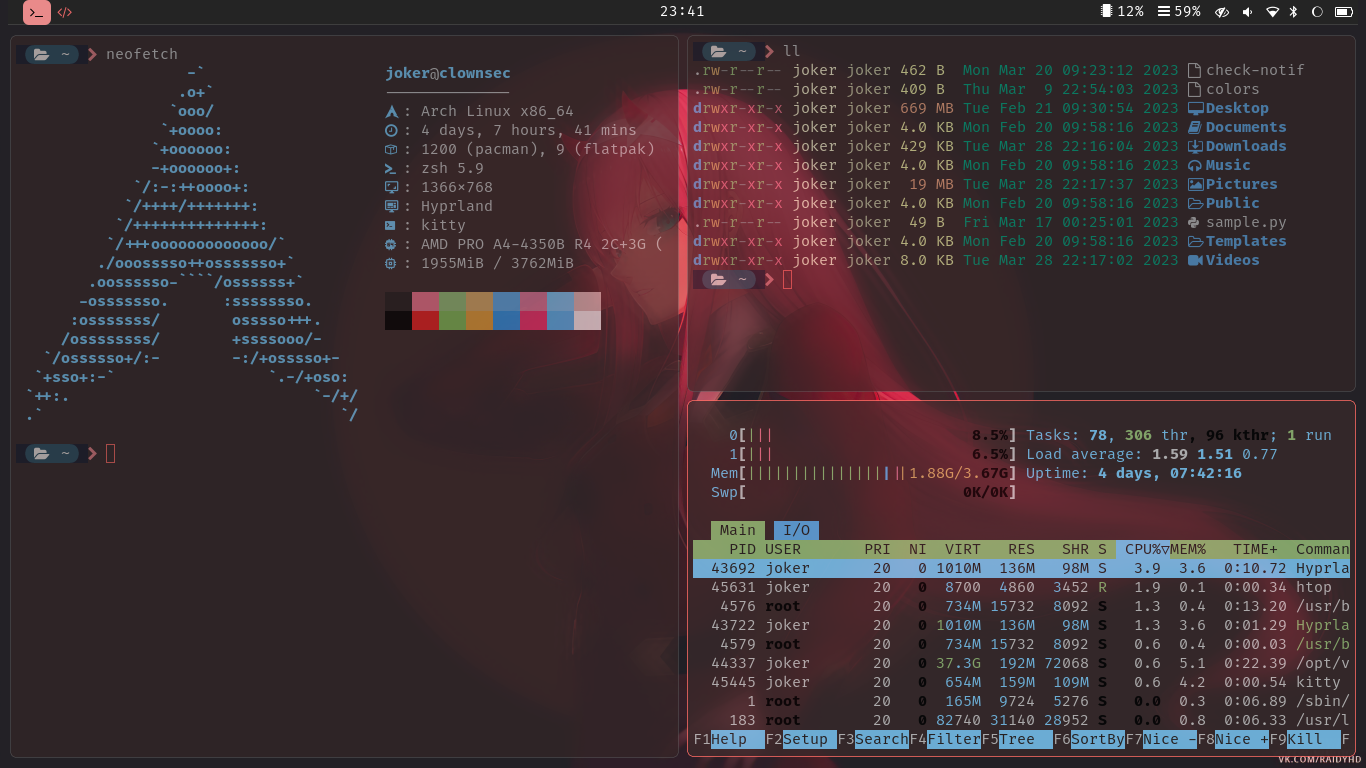The height and width of the screenshot is (768, 1366).
Task: Click the 669 MB size of Desktop
Action: pos(927,108)
